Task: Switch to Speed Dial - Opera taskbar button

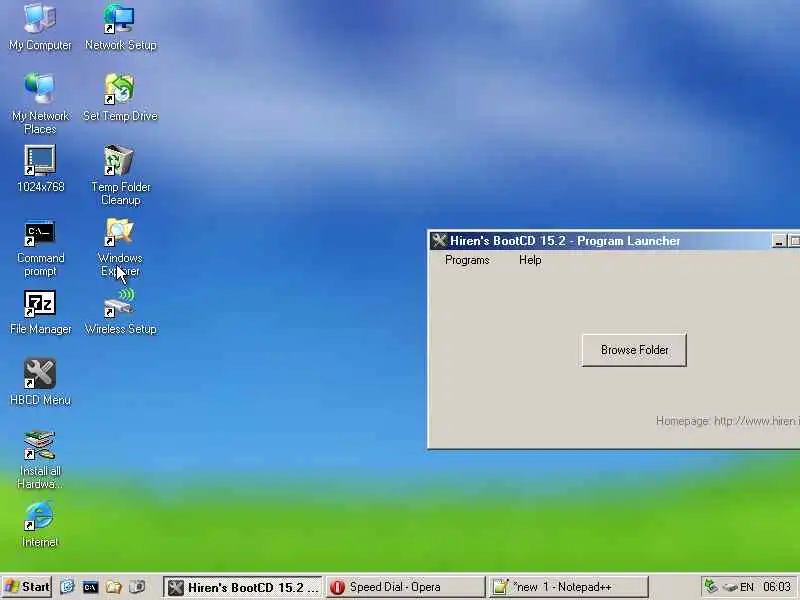Action: pyautogui.click(x=406, y=587)
